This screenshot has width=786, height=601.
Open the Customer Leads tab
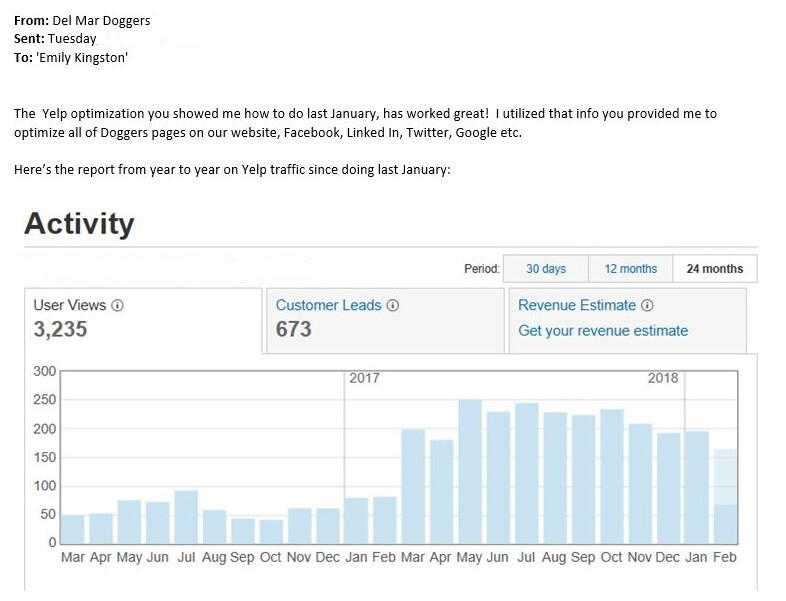[x=383, y=318]
